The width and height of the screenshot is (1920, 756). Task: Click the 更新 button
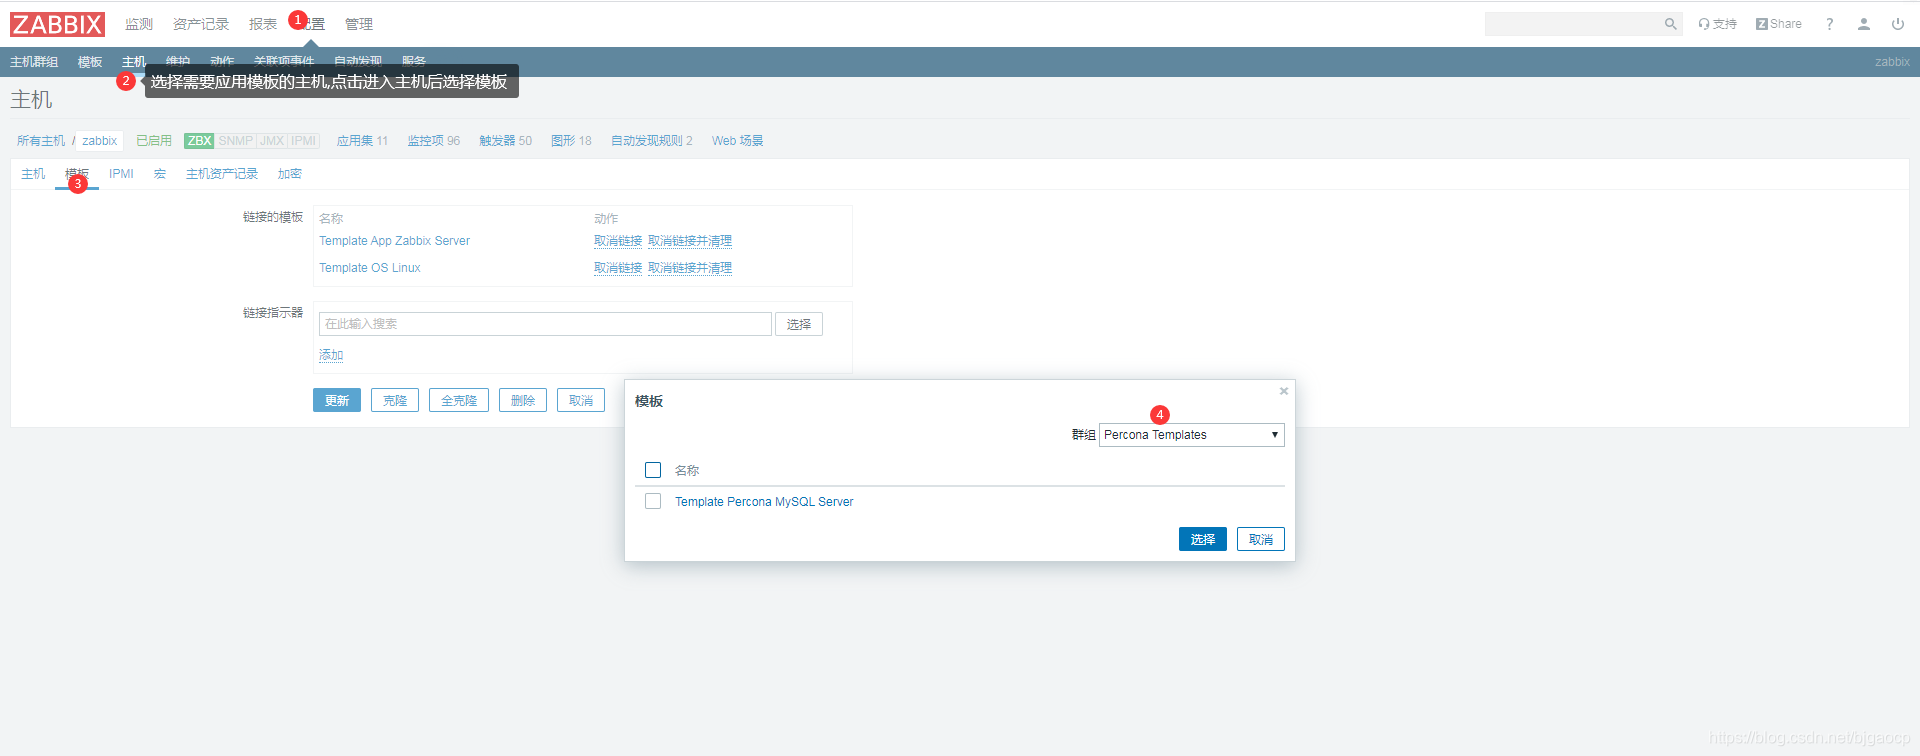337,400
